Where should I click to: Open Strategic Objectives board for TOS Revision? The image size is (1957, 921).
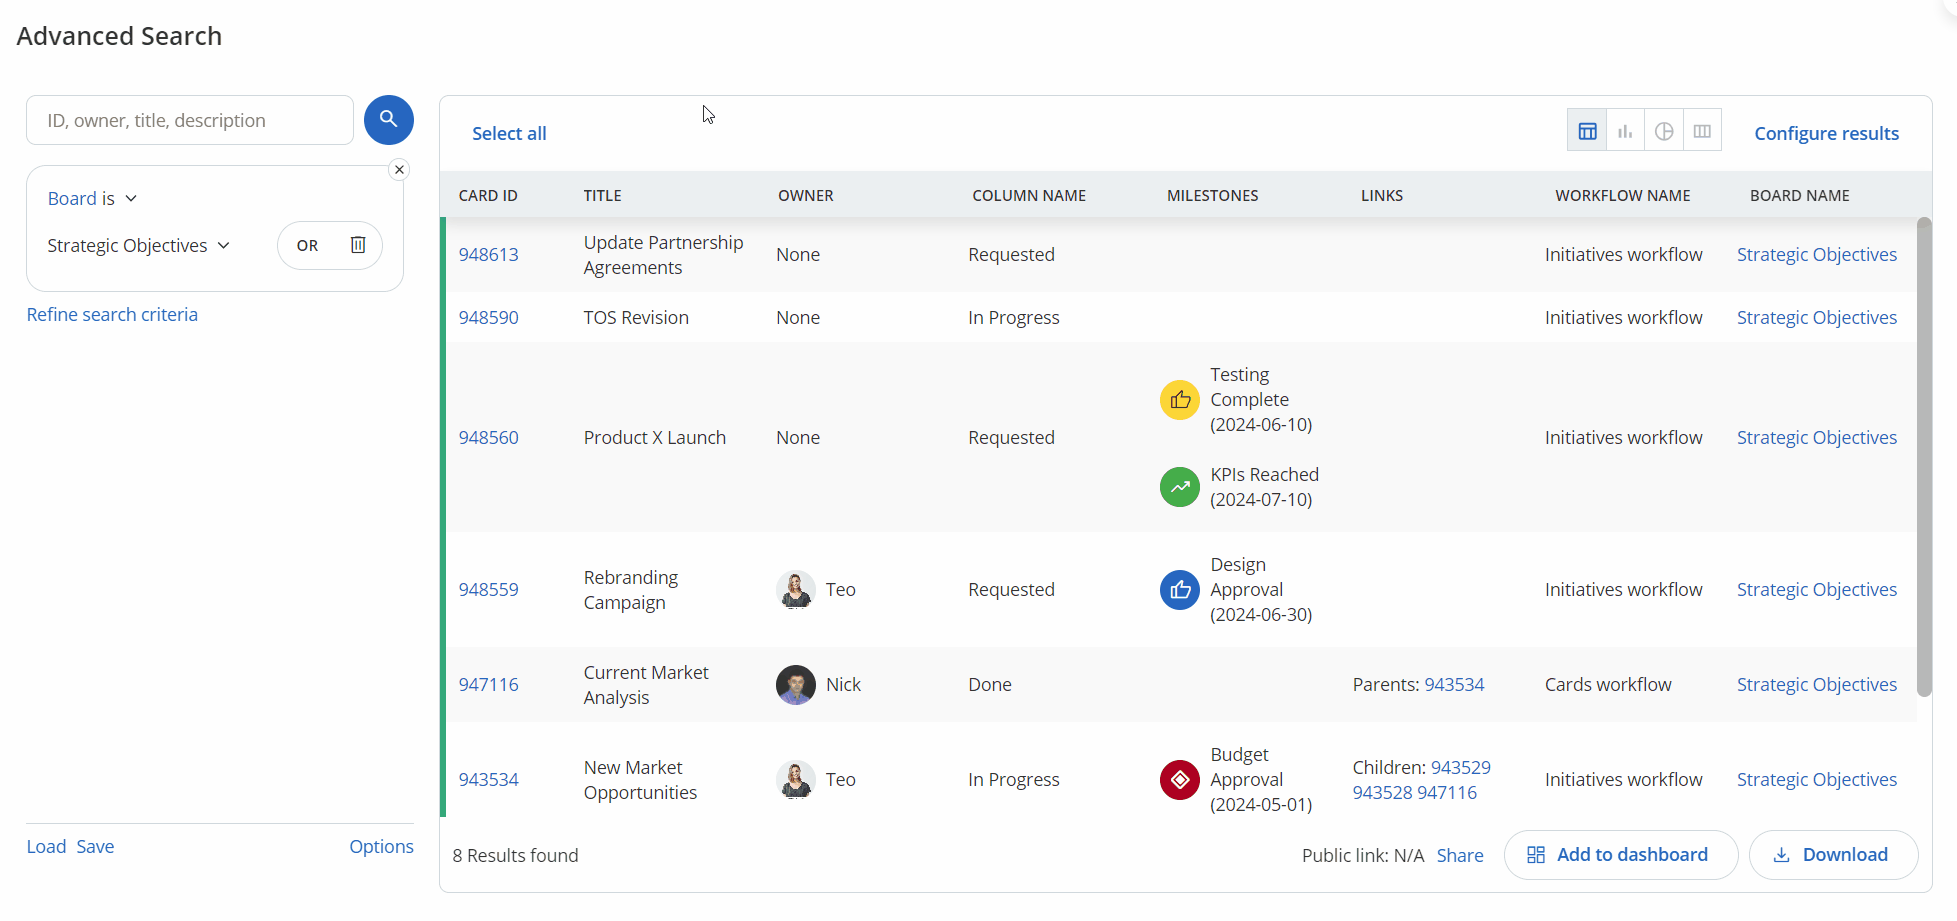tap(1816, 317)
